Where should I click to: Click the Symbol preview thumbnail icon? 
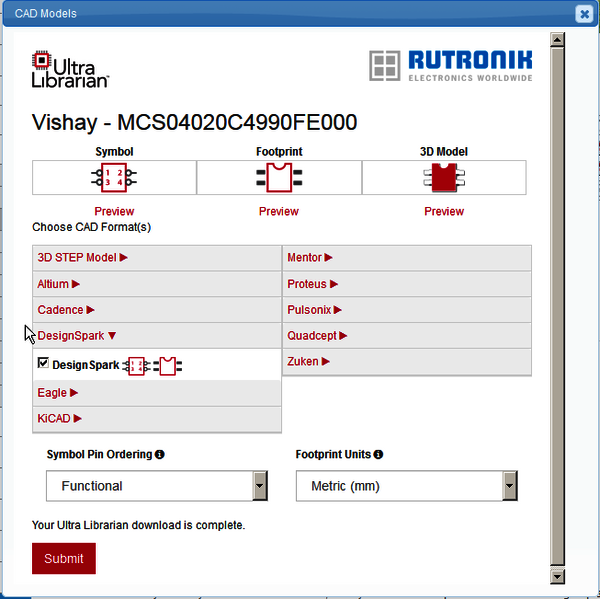point(114,178)
